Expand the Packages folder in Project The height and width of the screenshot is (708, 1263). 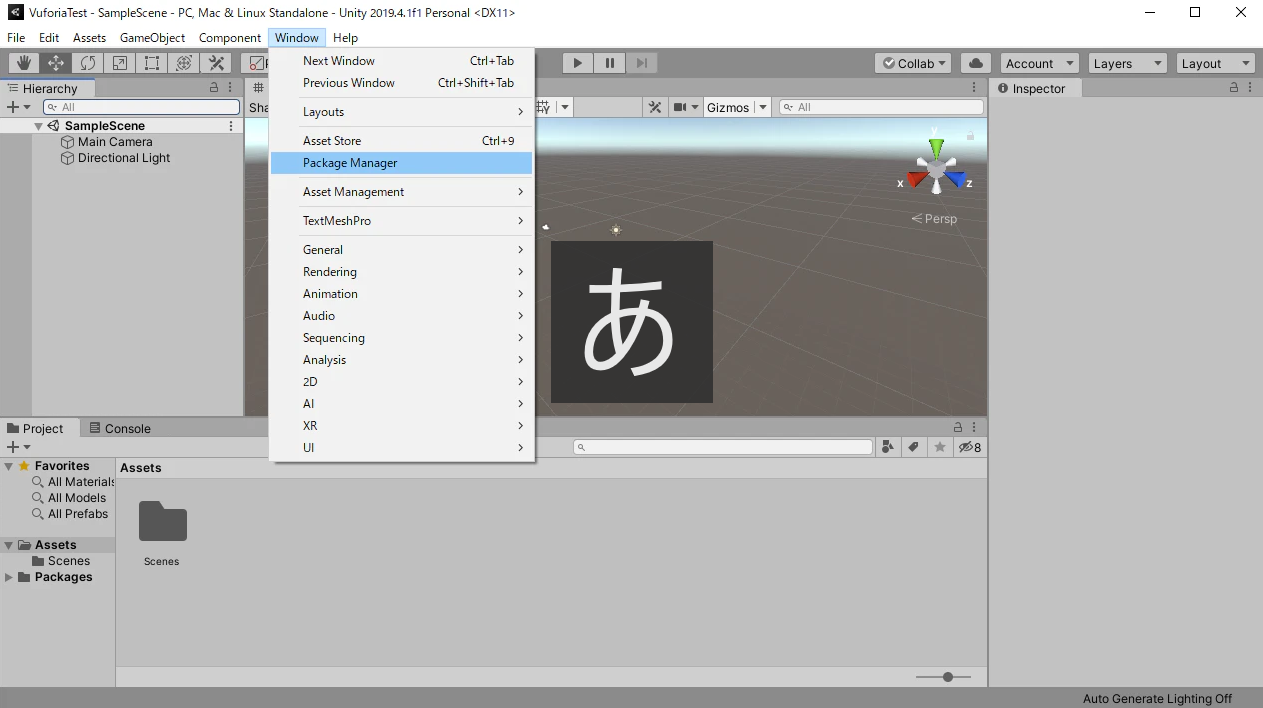(x=9, y=577)
